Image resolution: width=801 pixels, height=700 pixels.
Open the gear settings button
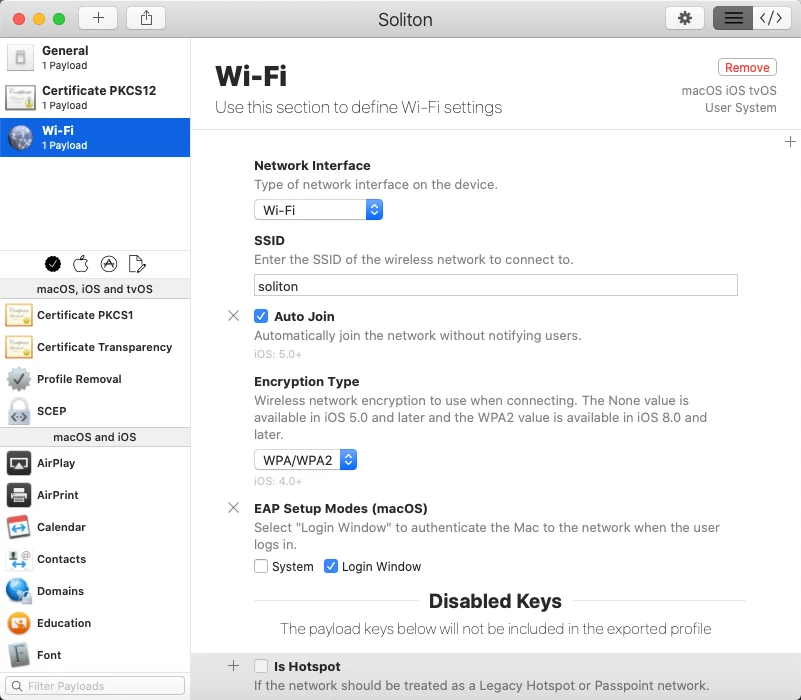[685, 18]
